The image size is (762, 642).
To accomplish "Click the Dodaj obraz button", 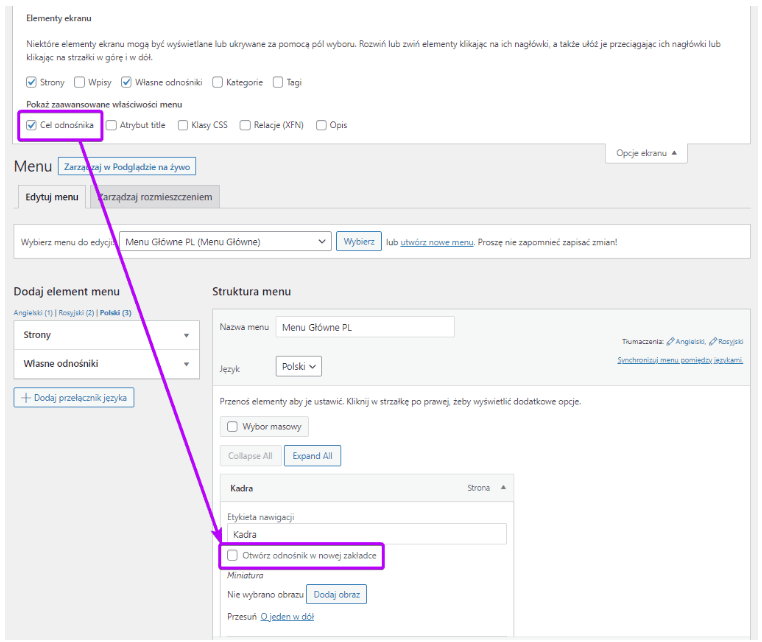I will pyautogui.click(x=336, y=595).
